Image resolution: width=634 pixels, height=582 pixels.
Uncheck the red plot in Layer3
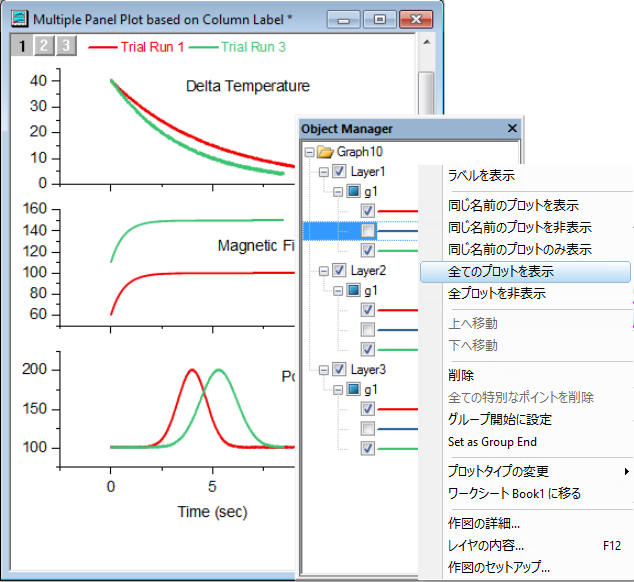(x=368, y=409)
